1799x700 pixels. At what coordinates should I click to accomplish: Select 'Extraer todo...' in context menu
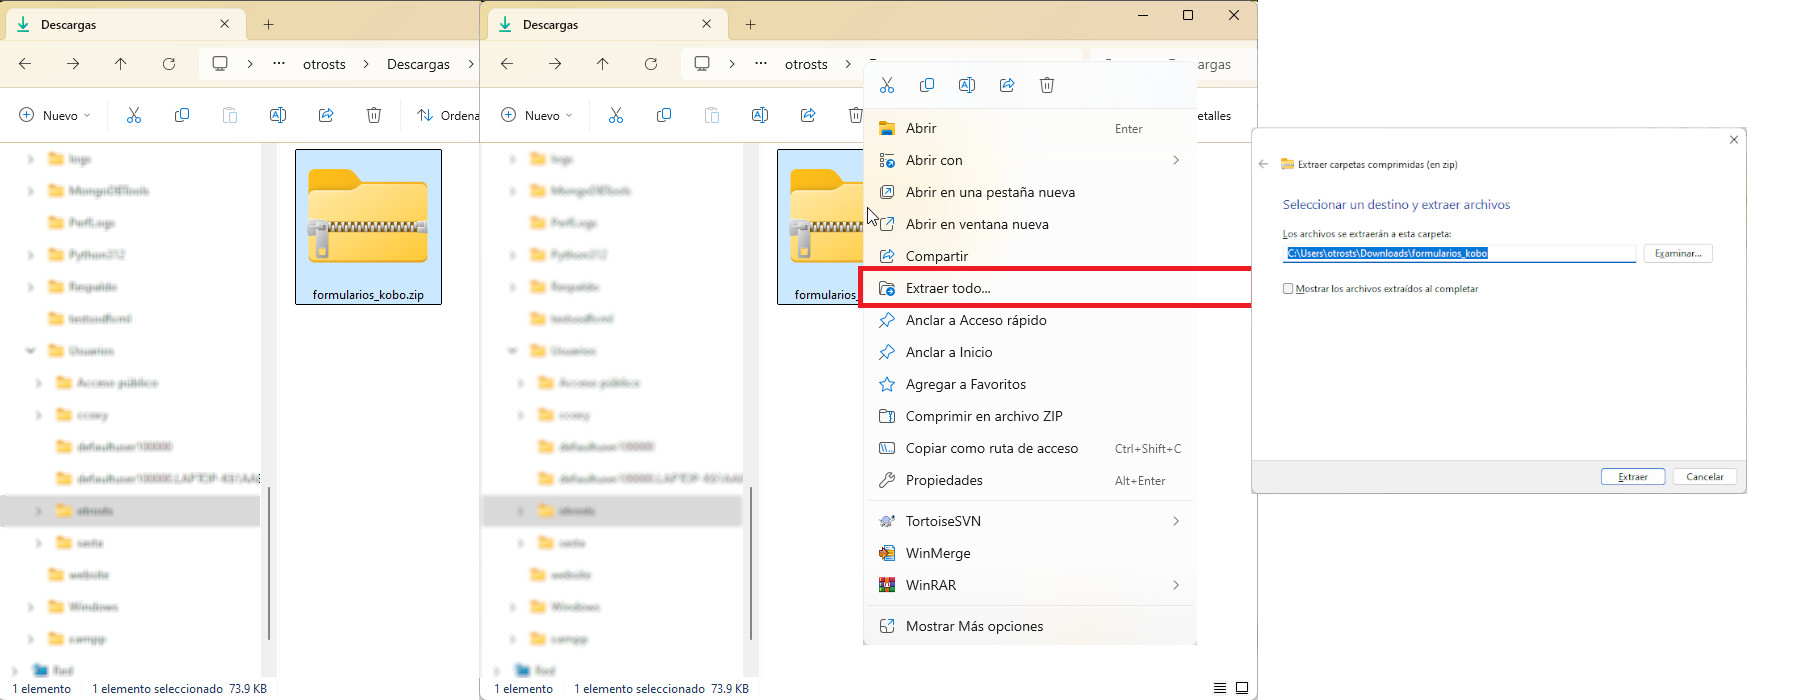click(1030, 288)
